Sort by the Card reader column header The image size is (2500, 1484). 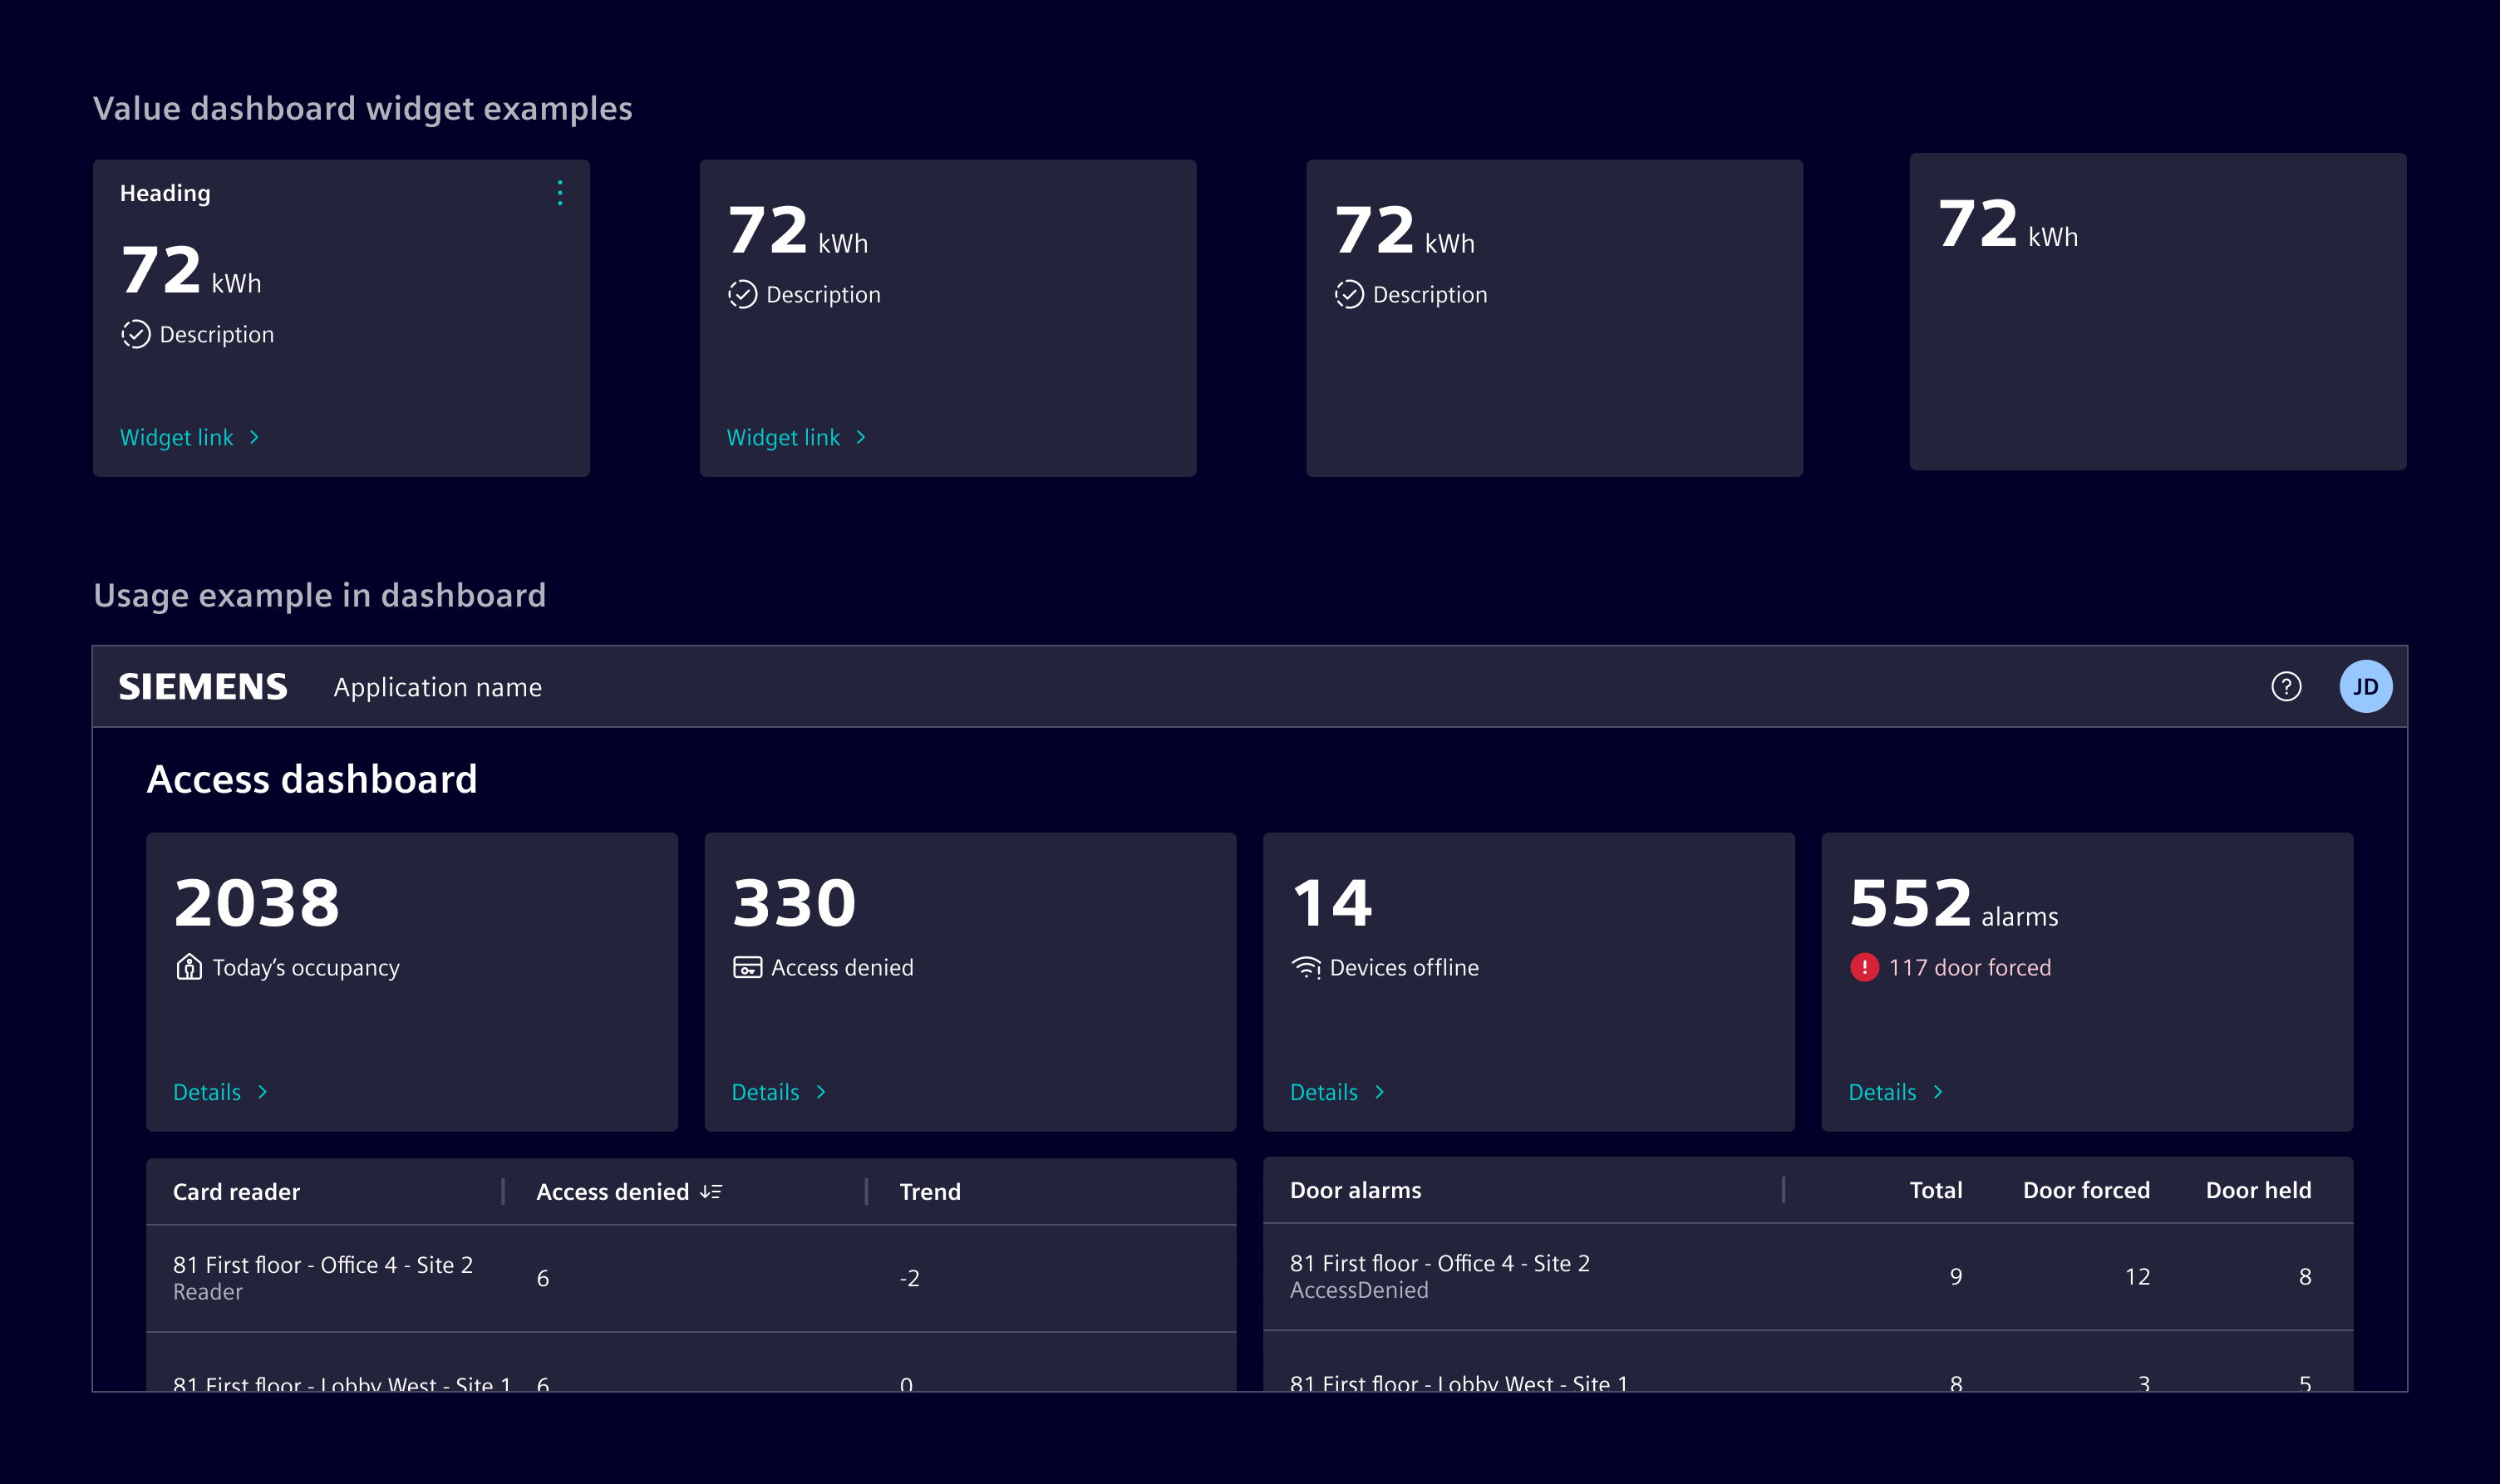pyautogui.click(x=236, y=1191)
